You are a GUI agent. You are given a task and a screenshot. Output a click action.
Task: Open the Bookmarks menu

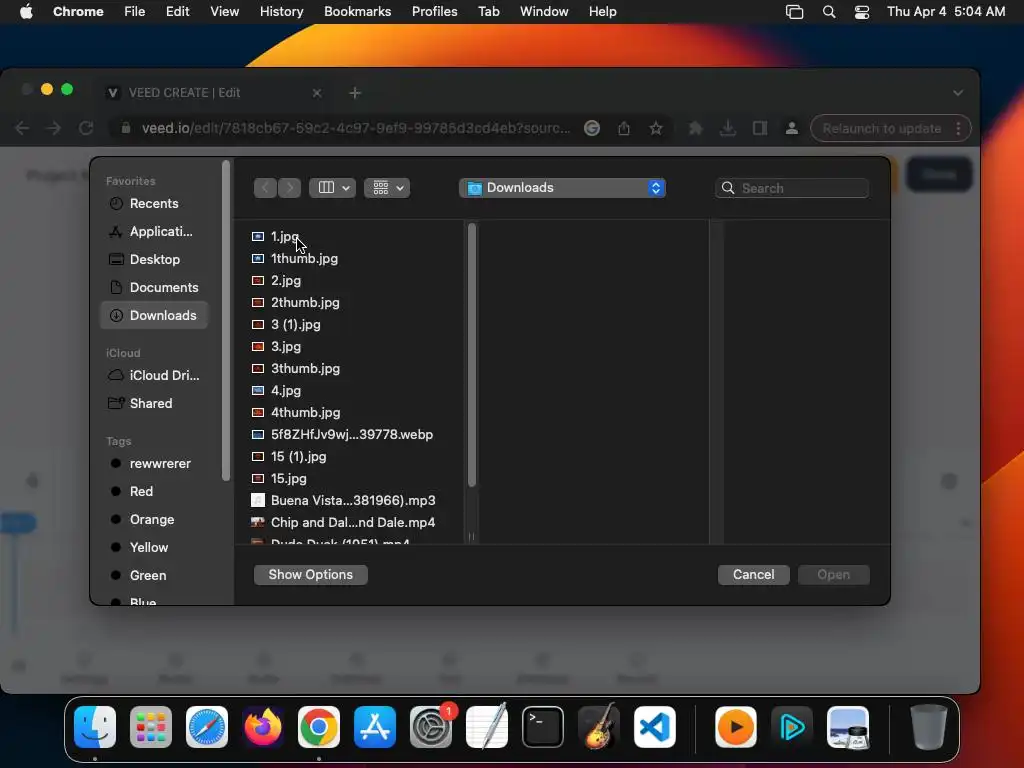pos(358,12)
